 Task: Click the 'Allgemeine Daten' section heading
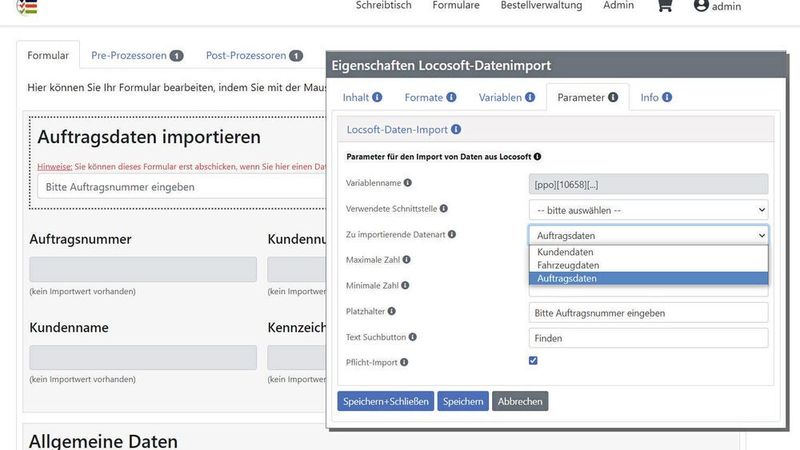[103, 441]
